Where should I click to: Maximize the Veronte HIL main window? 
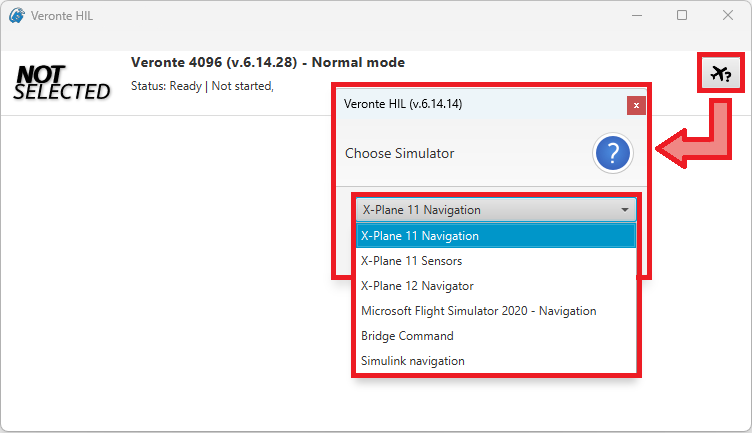[x=682, y=15]
